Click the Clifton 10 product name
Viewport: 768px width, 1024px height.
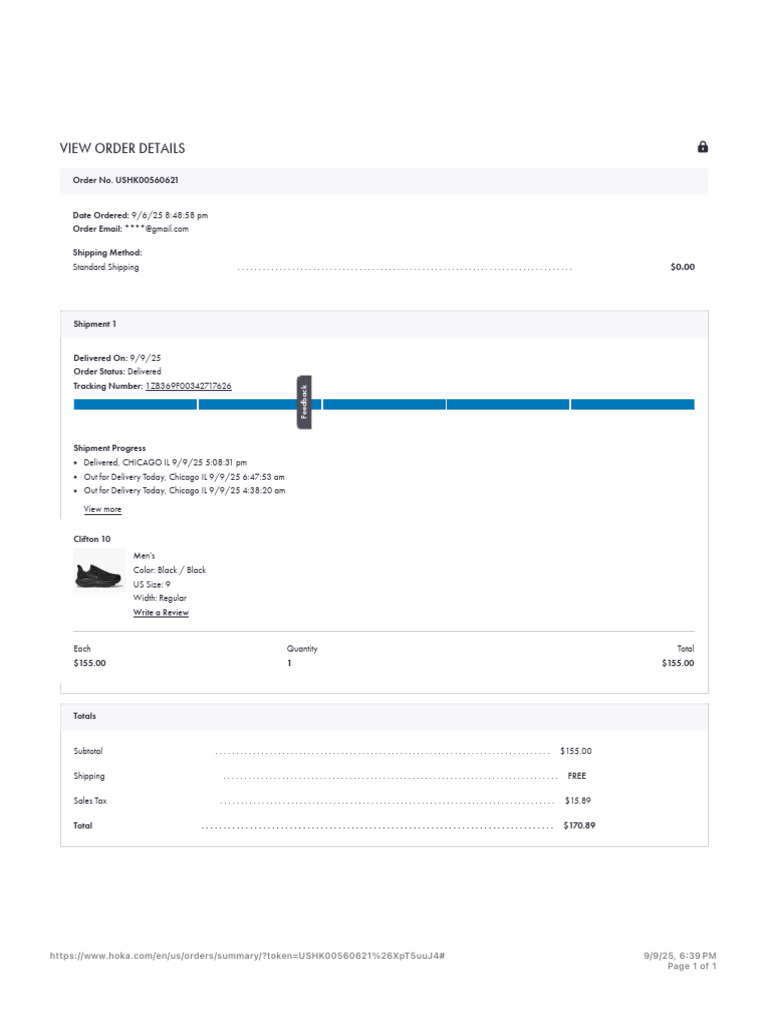(x=92, y=539)
